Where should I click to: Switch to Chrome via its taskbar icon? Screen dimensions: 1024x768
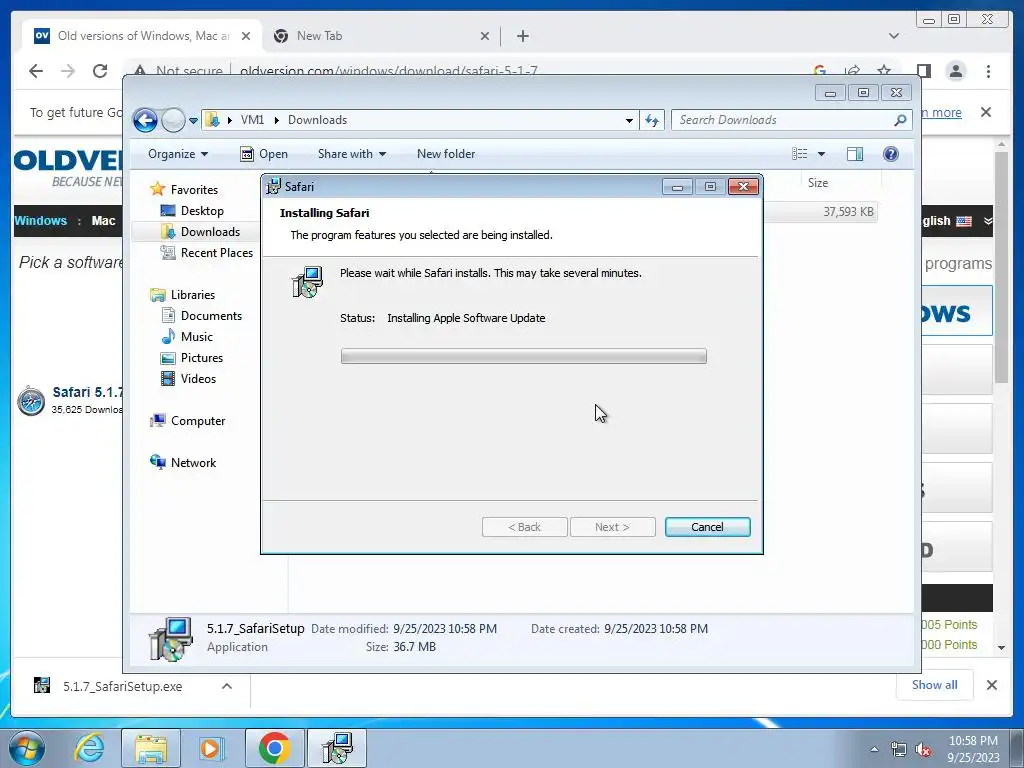[274, 748]
